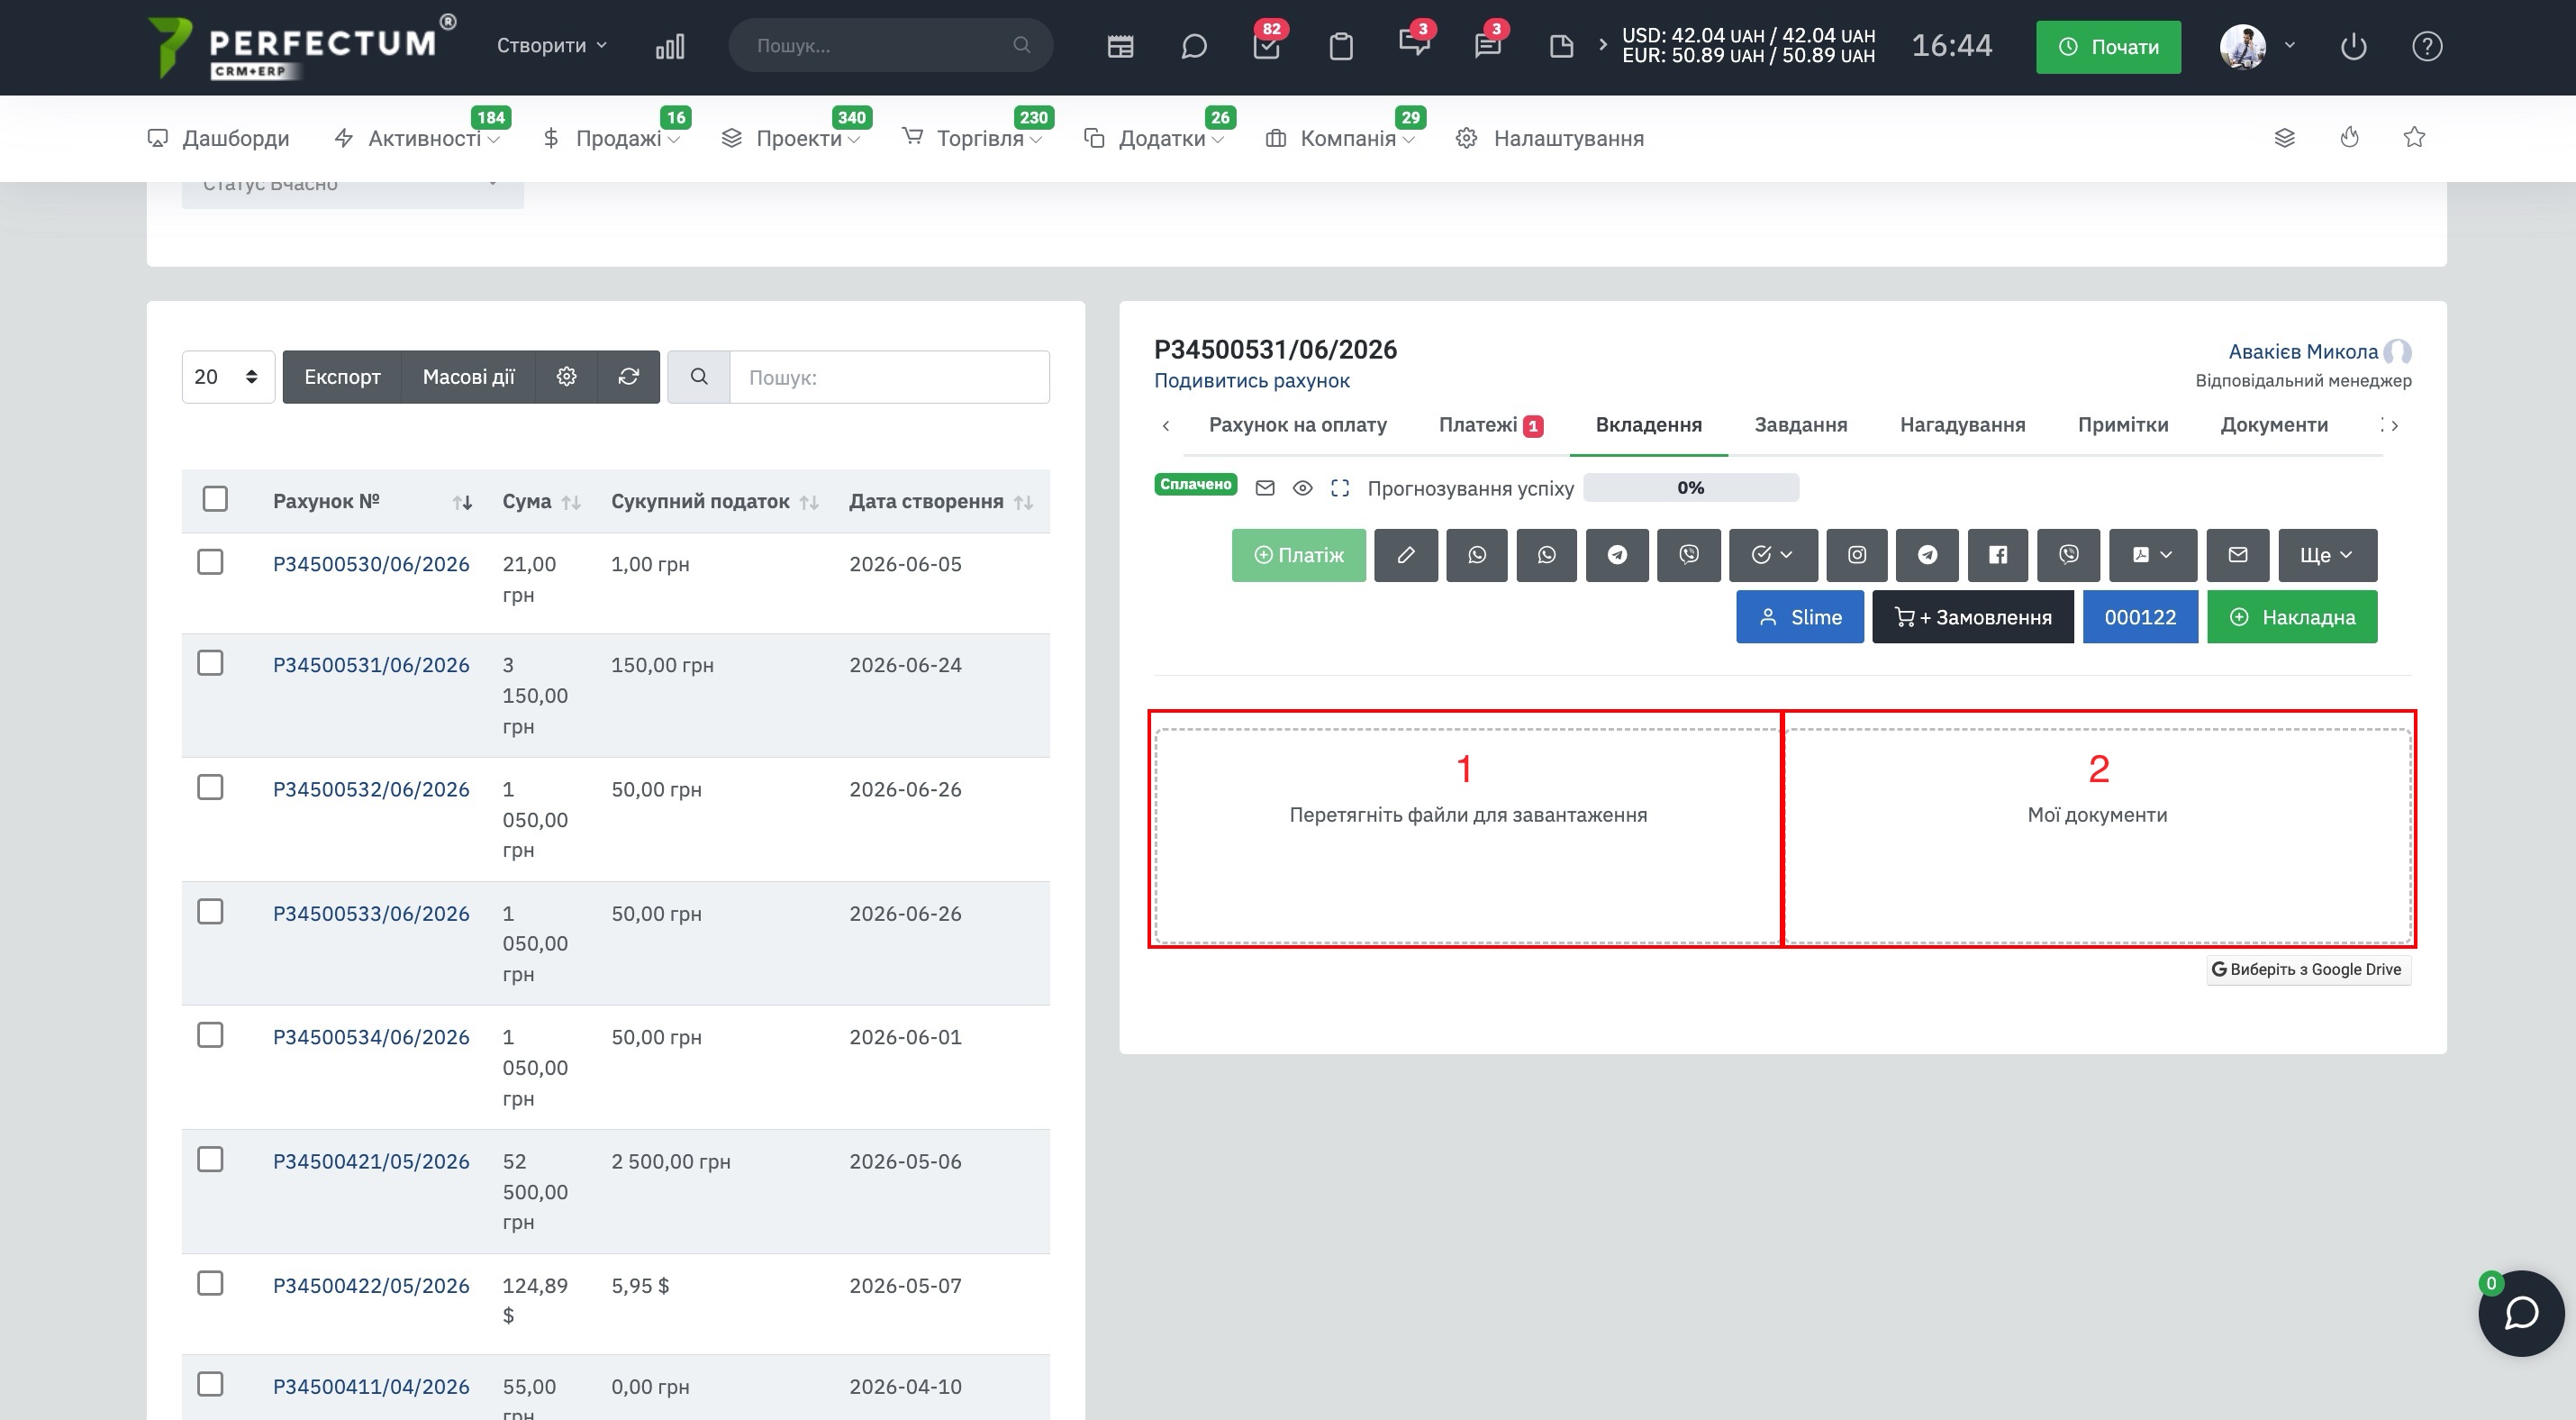Image resolution: width=2576 pixels, height=1420 pixels.
Task: Click the Instagram button
Action: pyautogui.click(x=1856, y=555)
